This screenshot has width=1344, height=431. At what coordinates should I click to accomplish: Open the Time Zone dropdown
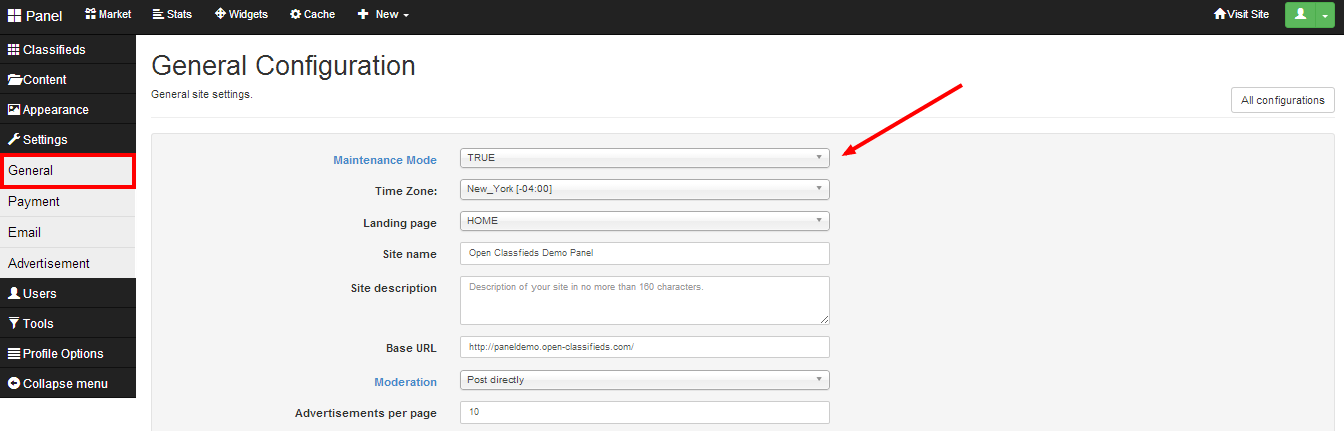(644, 189)
